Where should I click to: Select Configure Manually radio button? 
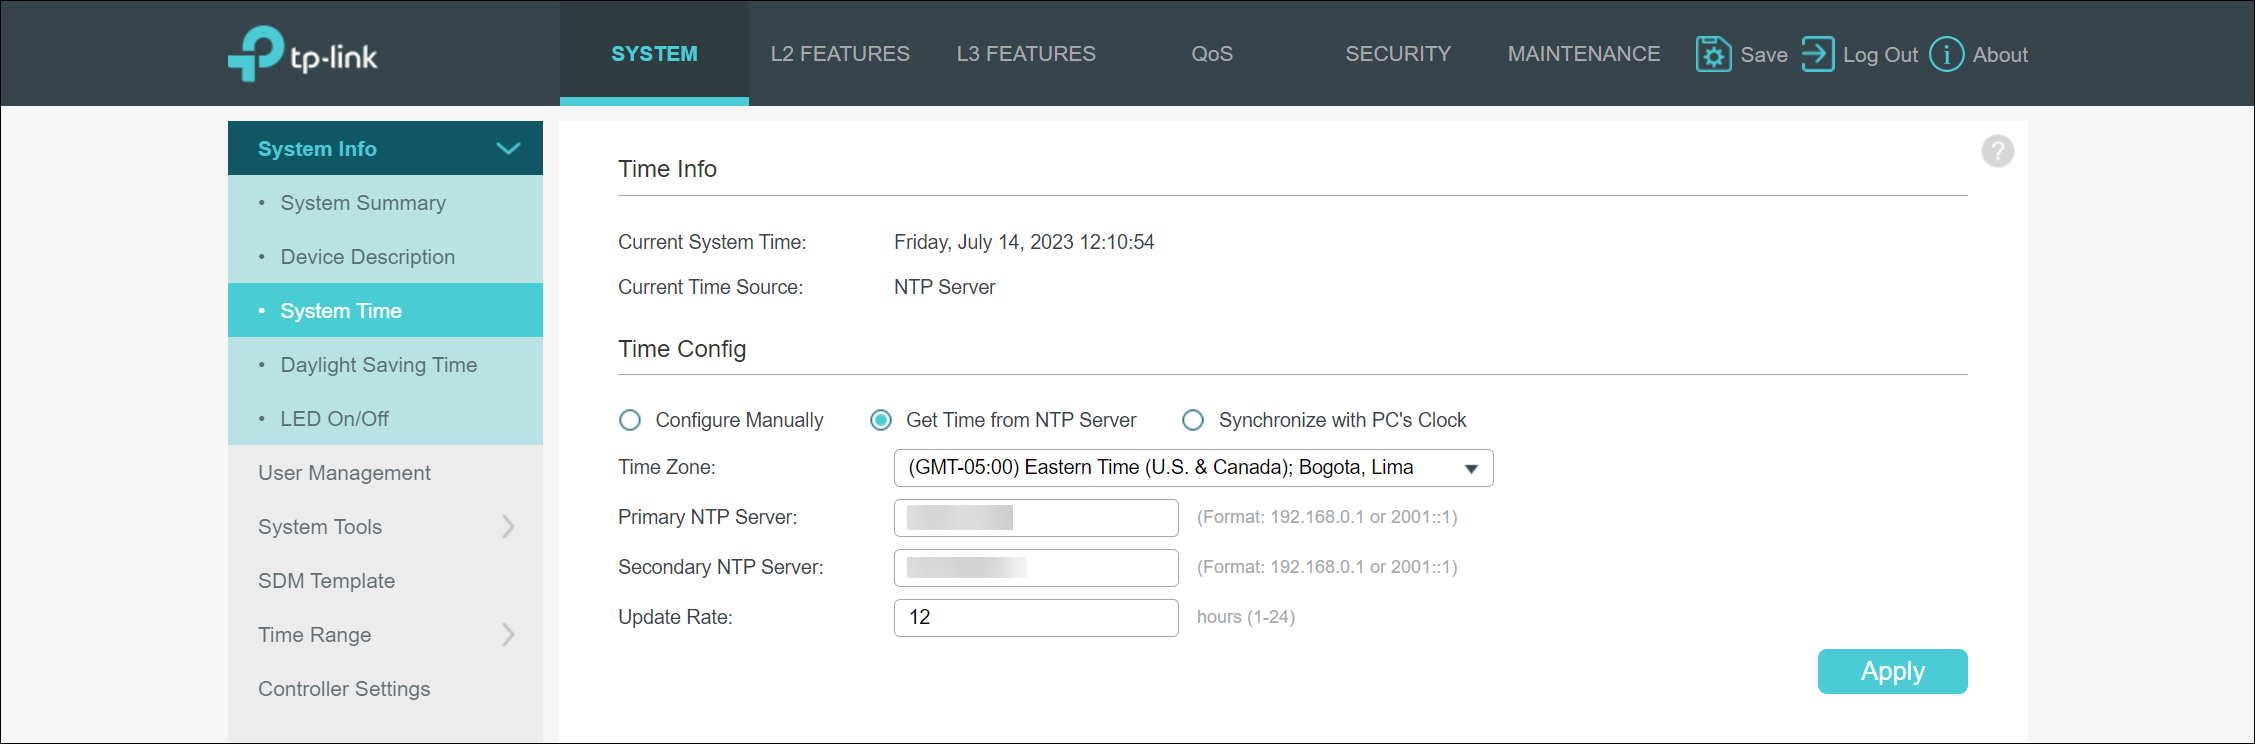630,420
